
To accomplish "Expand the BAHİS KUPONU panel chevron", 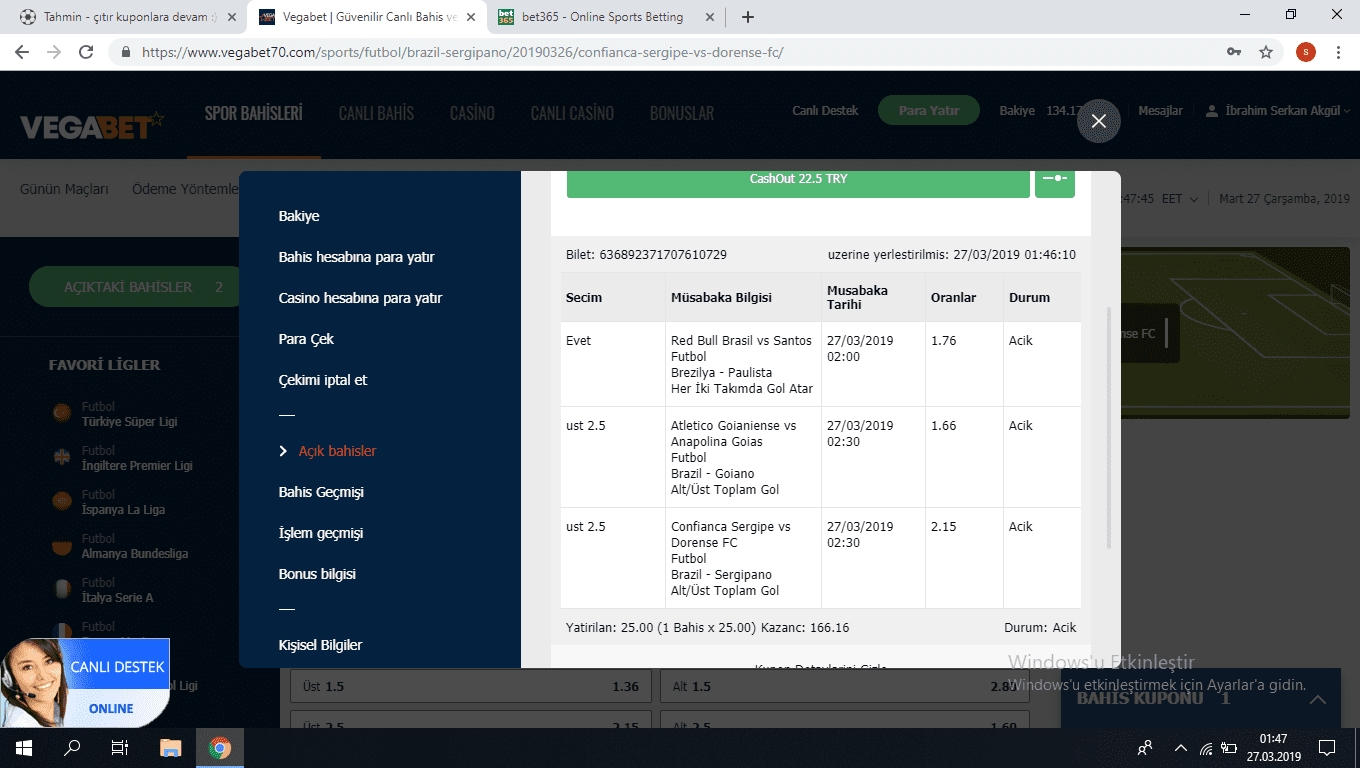I will pos(1318,699).
